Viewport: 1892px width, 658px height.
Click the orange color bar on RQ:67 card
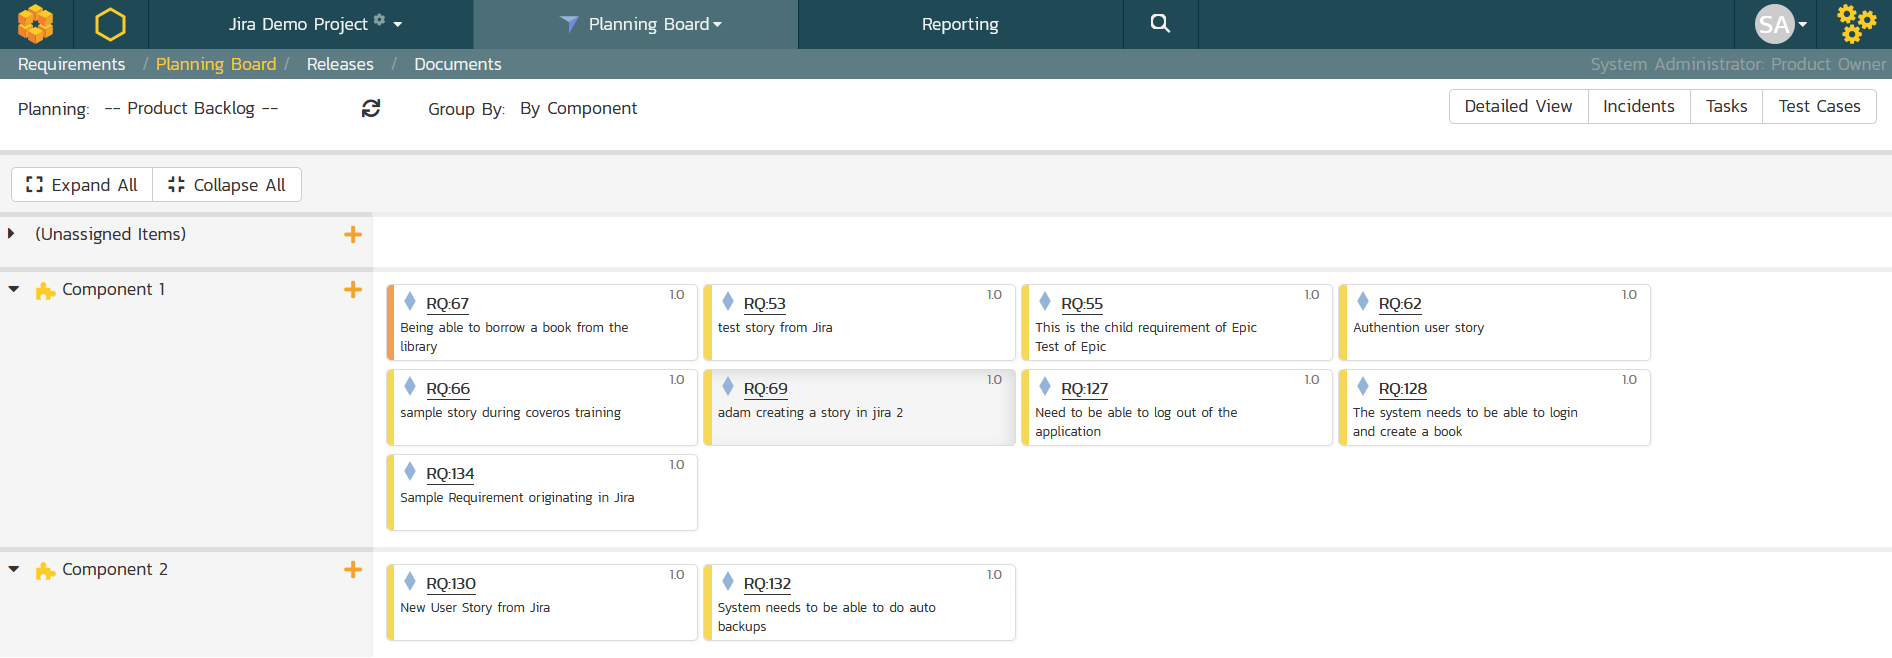click(x=390, y=323)
